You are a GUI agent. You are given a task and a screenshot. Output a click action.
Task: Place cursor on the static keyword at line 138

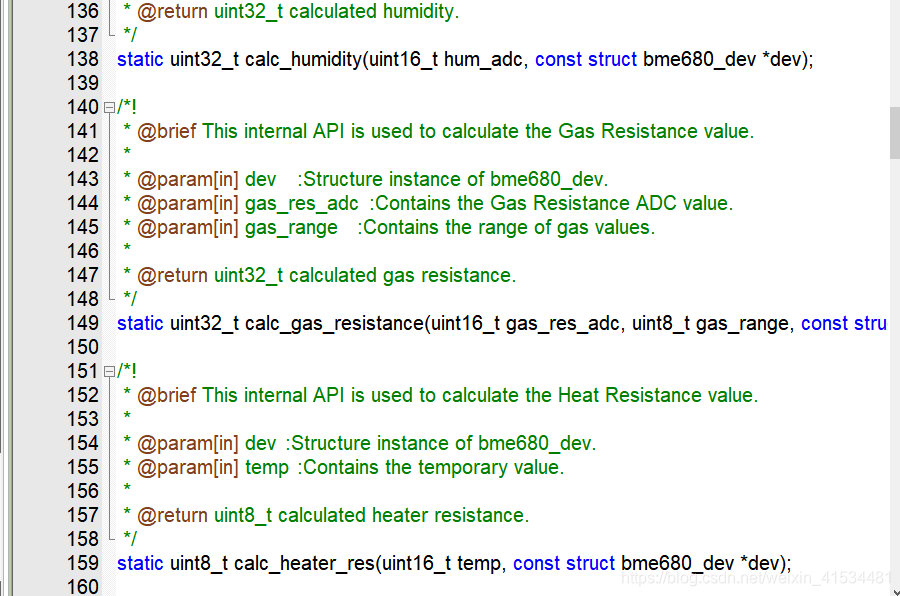pos(140,59)
